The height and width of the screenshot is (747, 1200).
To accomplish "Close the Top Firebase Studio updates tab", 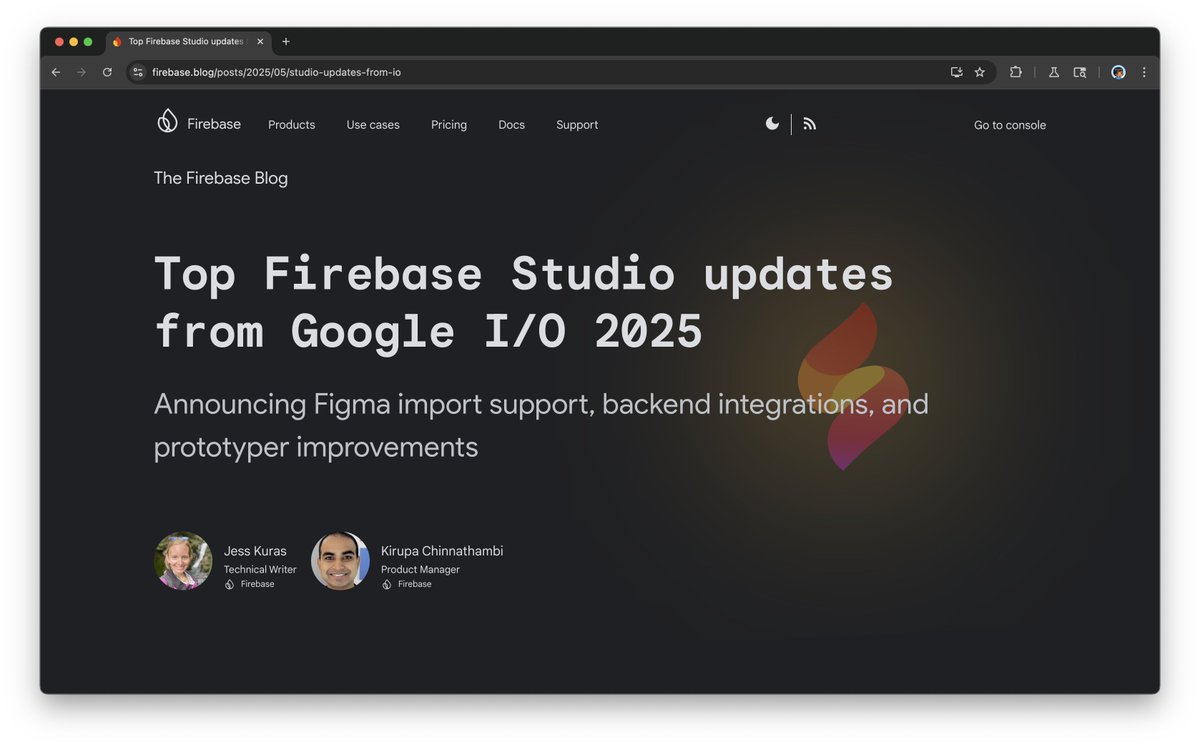I will pos(261,42).
